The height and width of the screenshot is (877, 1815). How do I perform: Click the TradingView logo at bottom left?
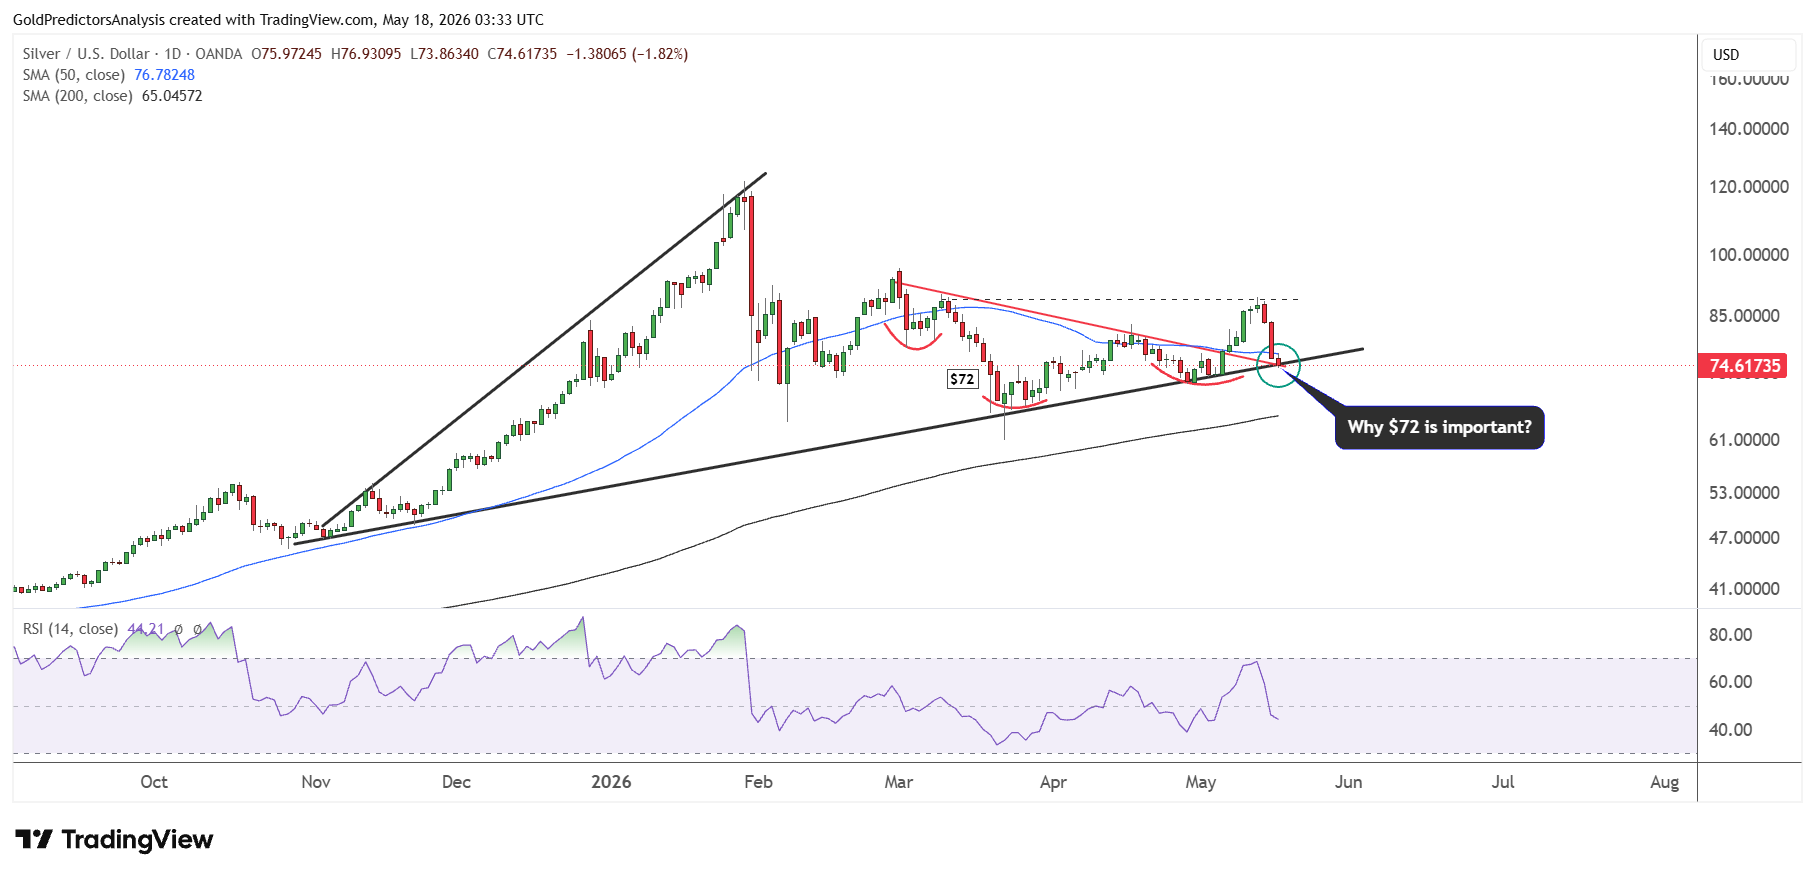tap(114, 839)
